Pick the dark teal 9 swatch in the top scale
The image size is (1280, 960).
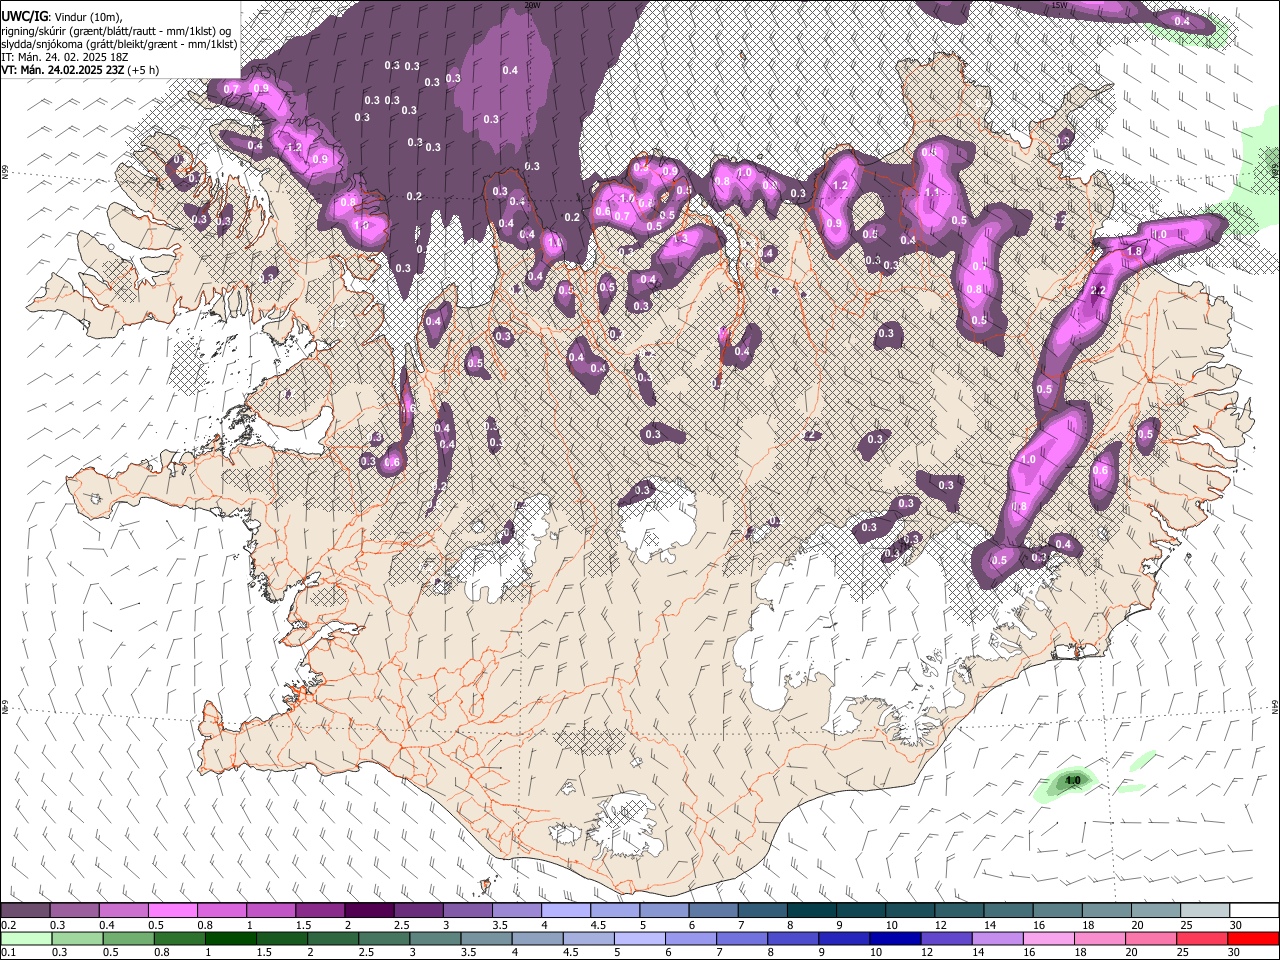coord(860,910)
